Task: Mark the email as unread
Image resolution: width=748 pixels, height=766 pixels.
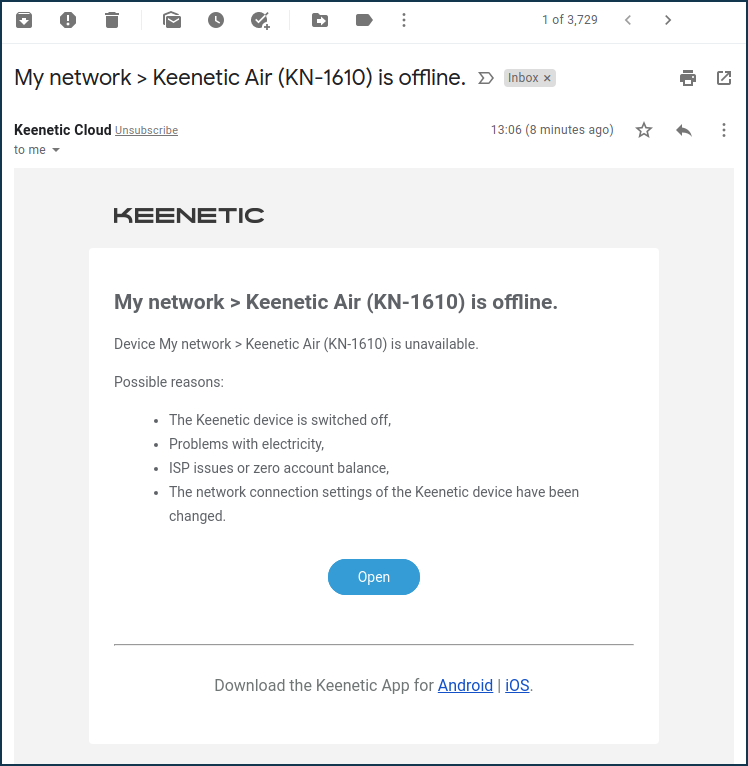Action: pyautogui.click(x=172, y=20)
